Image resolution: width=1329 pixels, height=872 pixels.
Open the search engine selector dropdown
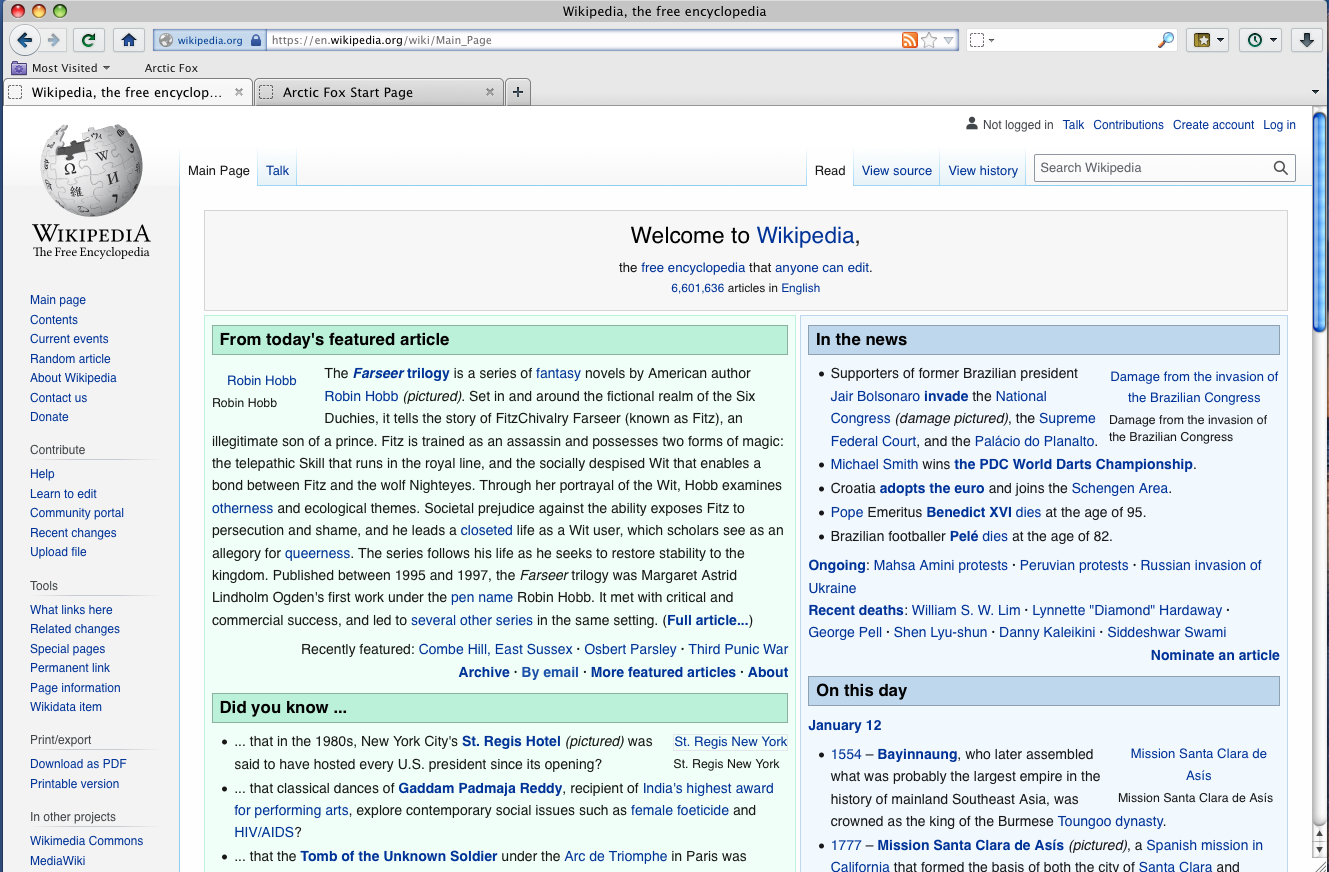pyautogui.click(x=982, y=40)
